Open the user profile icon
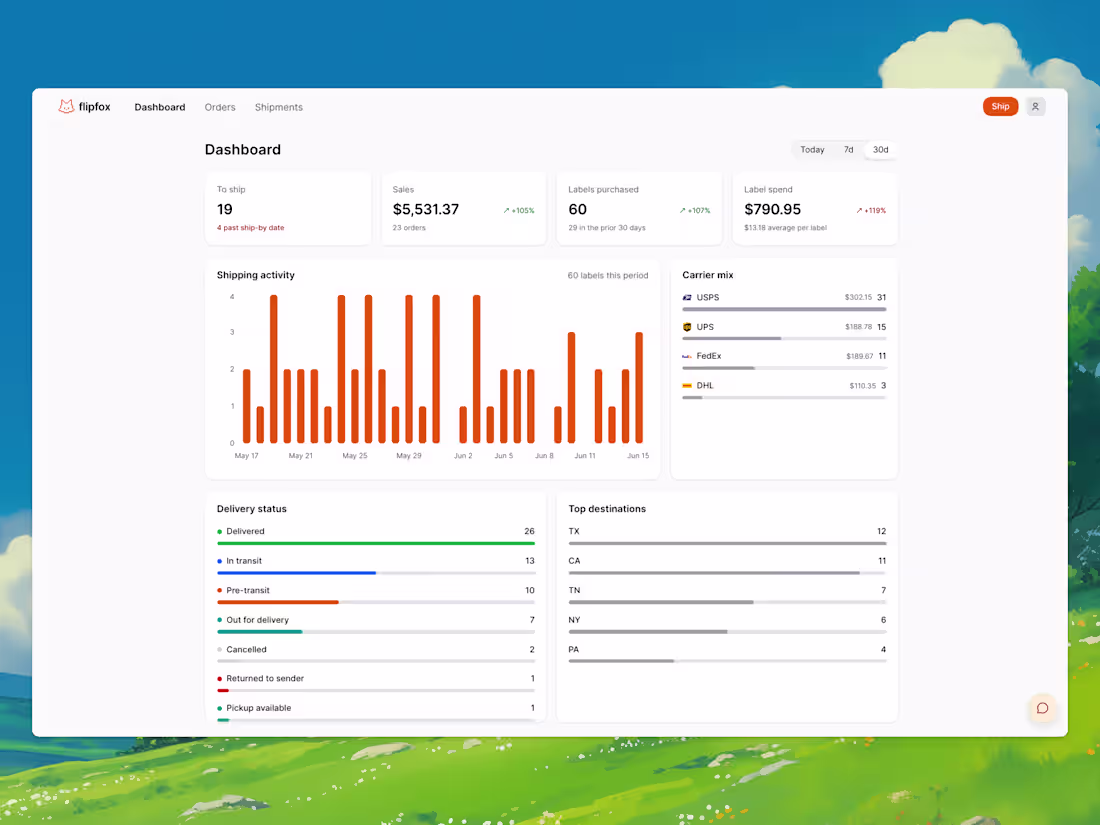 coord(1035,107)
